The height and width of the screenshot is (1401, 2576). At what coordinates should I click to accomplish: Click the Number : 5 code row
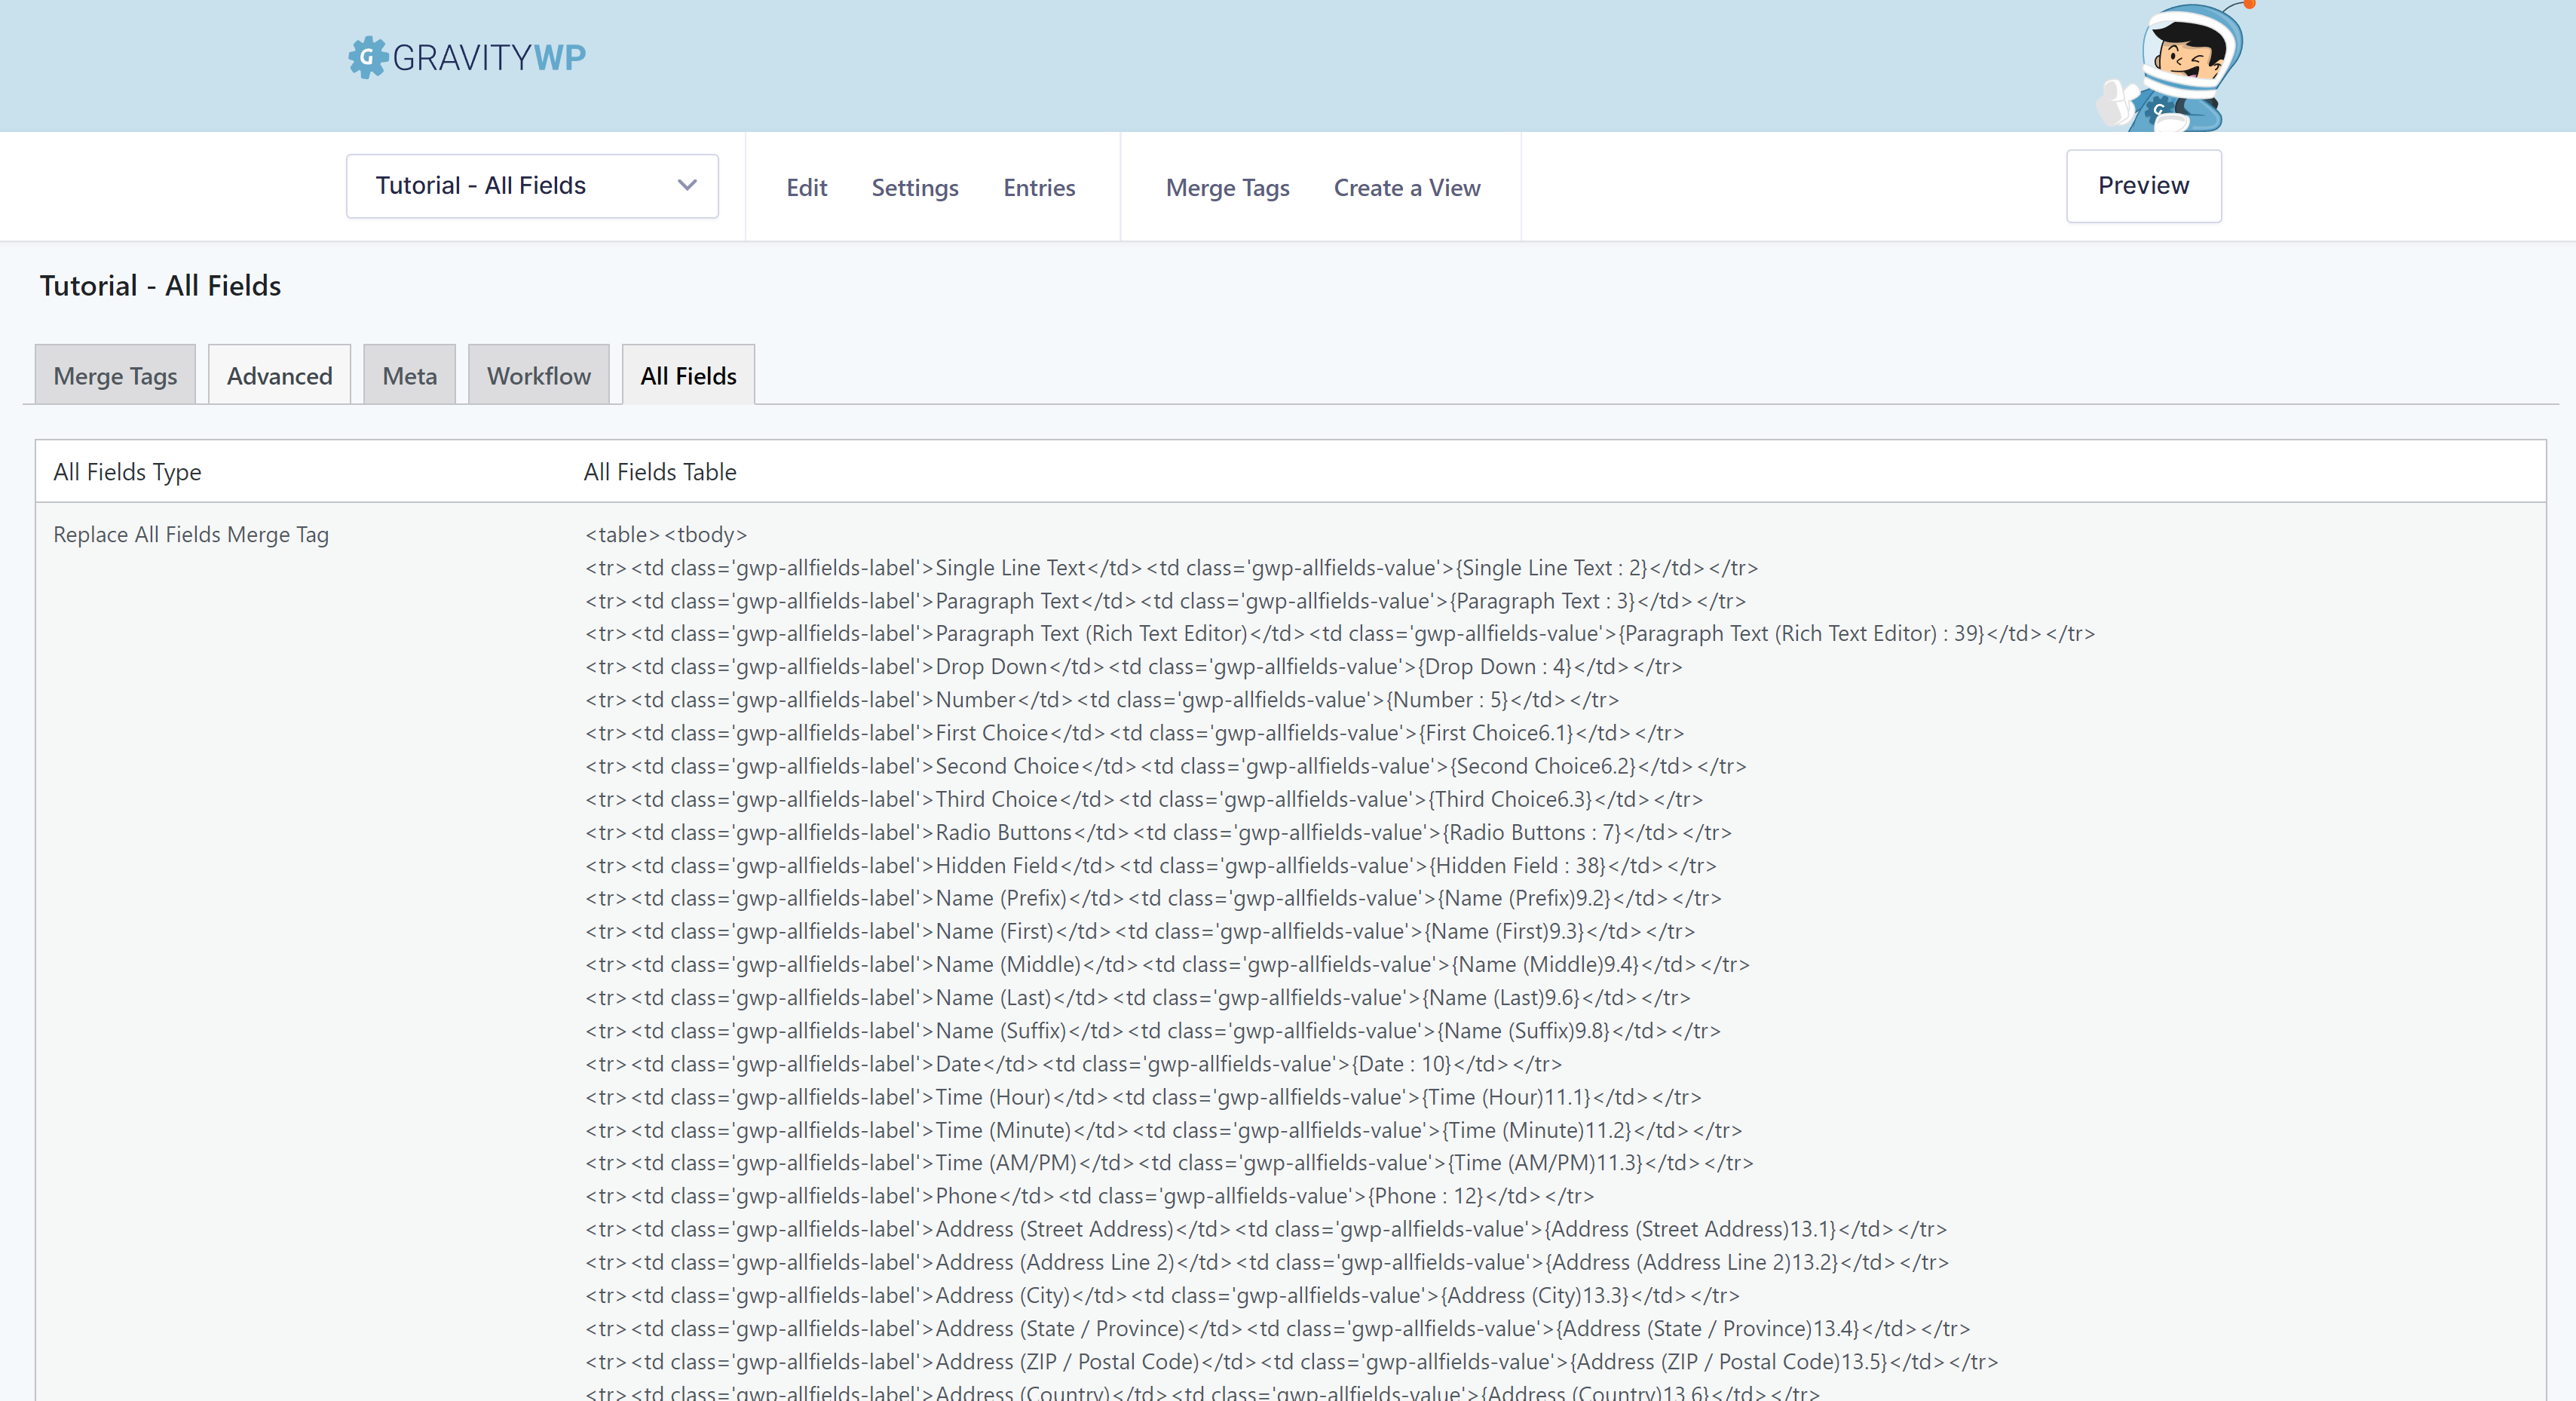point(1102,700)
